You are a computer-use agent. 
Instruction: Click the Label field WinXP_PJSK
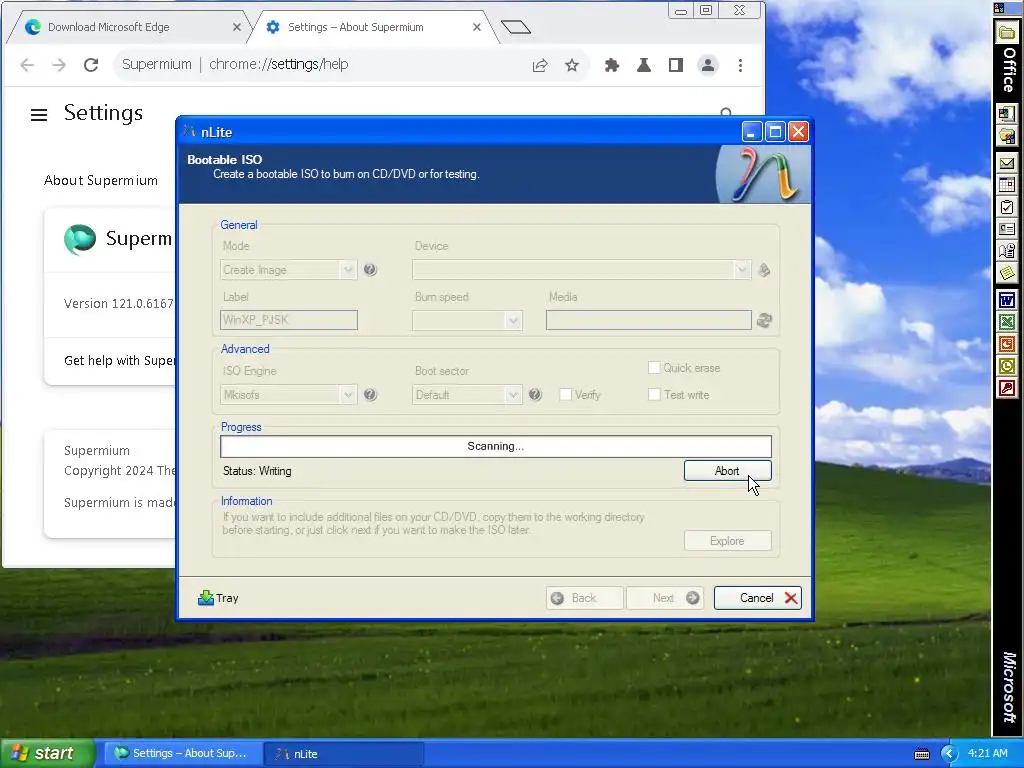pyautogui.click(x=289, y=320)
